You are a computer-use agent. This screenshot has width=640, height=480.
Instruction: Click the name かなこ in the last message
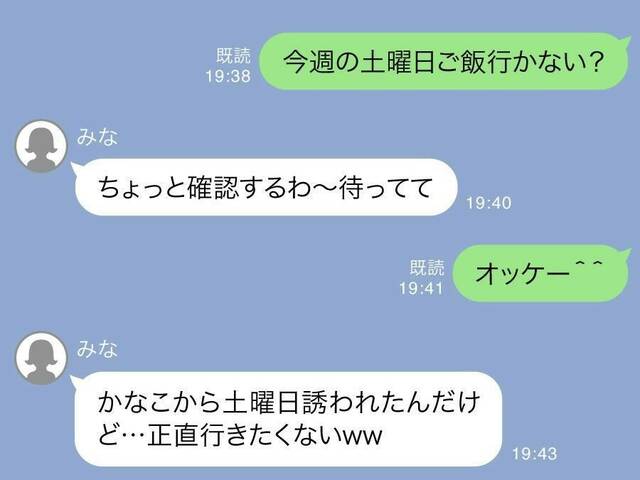pos(135,402)
